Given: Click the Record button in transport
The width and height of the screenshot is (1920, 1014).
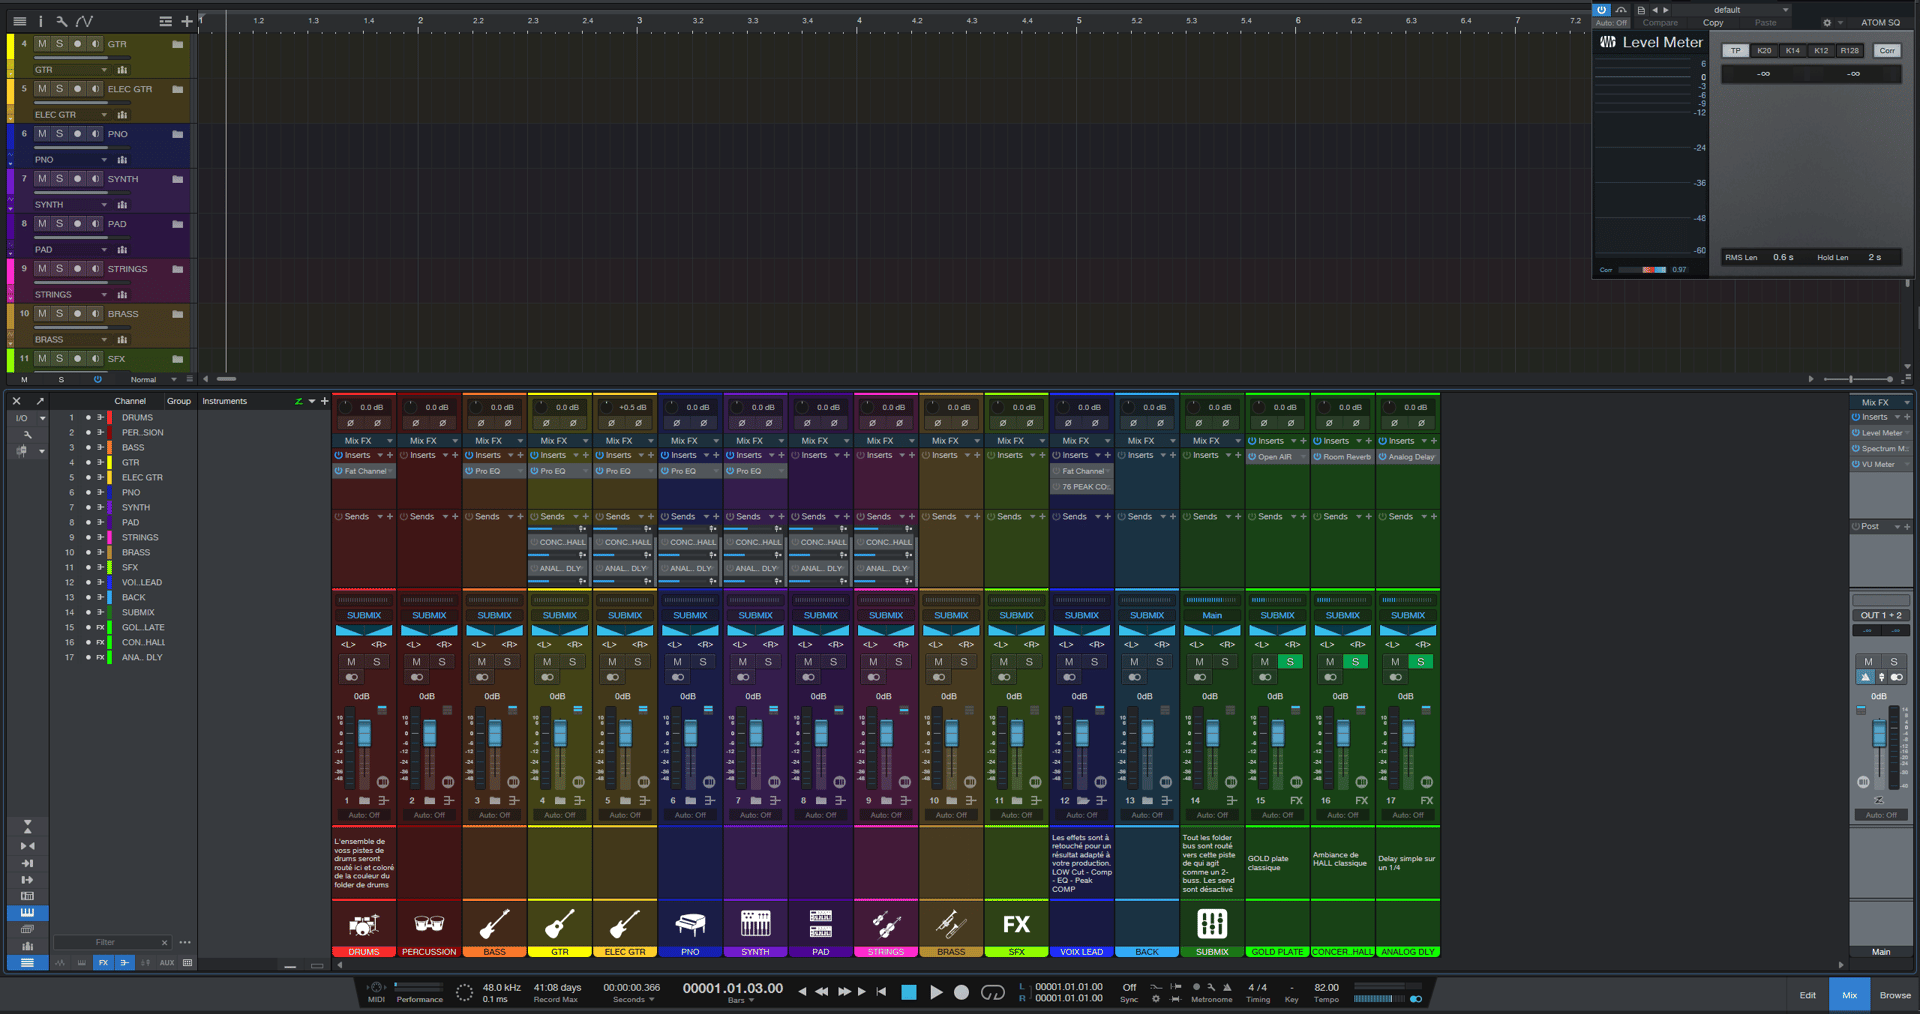Looking at the screenshot, I should (x=961, y=992).
